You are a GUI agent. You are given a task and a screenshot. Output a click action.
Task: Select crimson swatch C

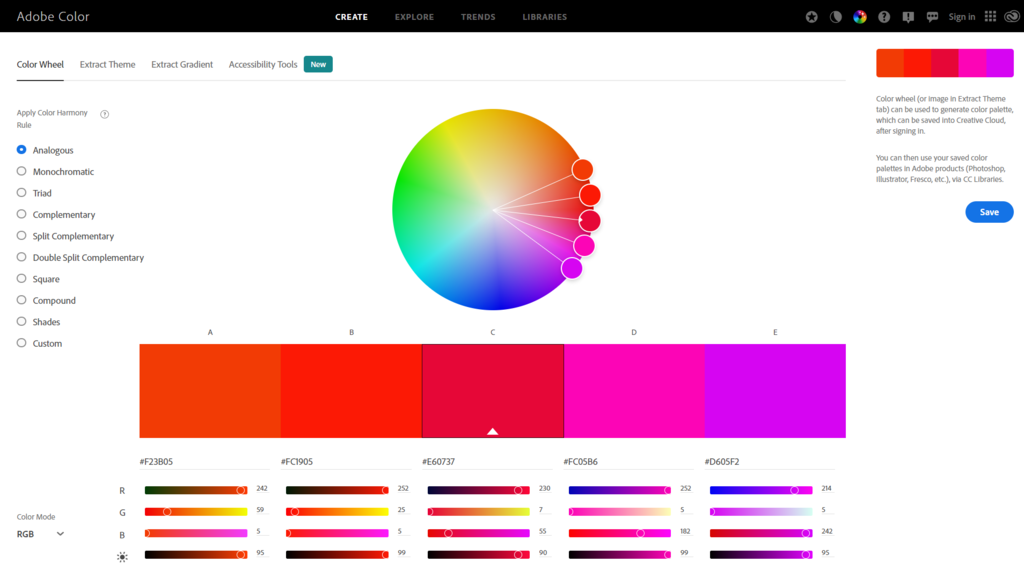click(x=492, y=391)
